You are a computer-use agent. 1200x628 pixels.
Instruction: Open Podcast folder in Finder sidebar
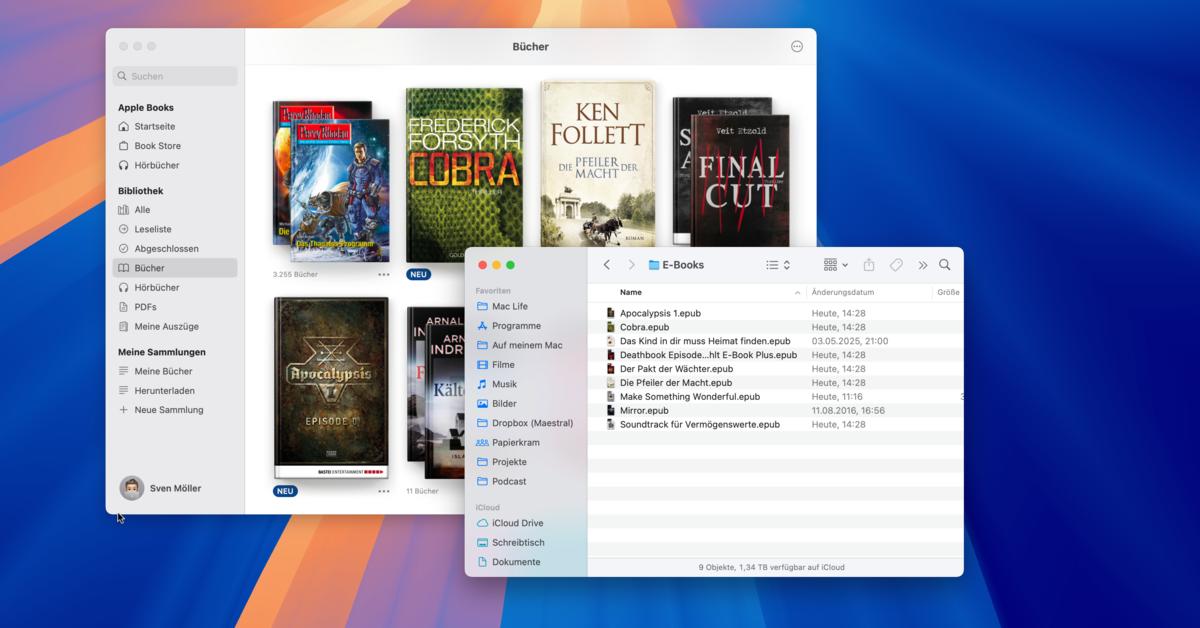pyautogui.click(x=509, y=481)
